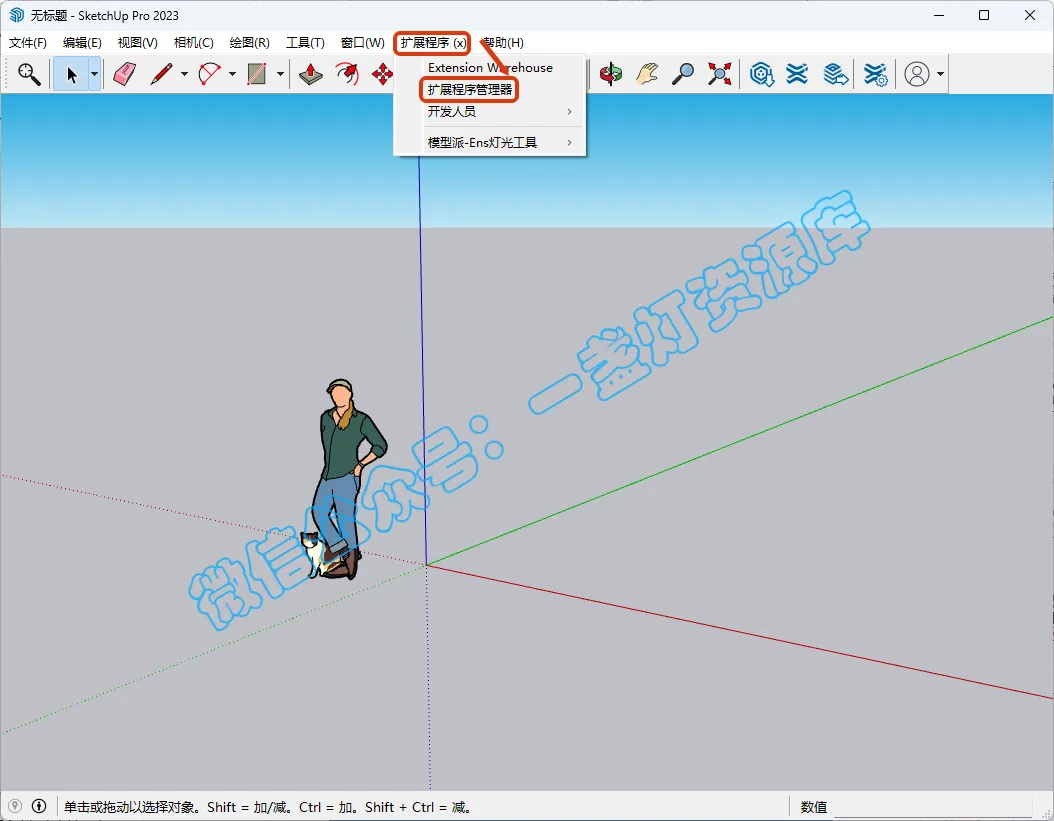Maximize the SketchUp window
Screen dimensions: 1054x821
(x=984, y=15)
